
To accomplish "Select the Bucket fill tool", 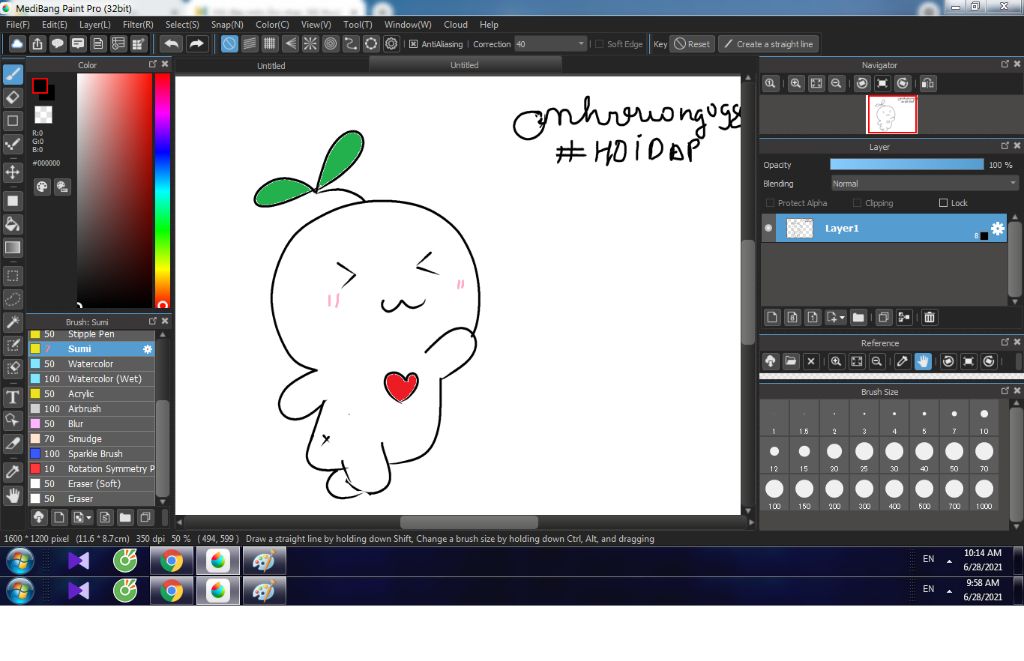I will click(x=13, y=224).
